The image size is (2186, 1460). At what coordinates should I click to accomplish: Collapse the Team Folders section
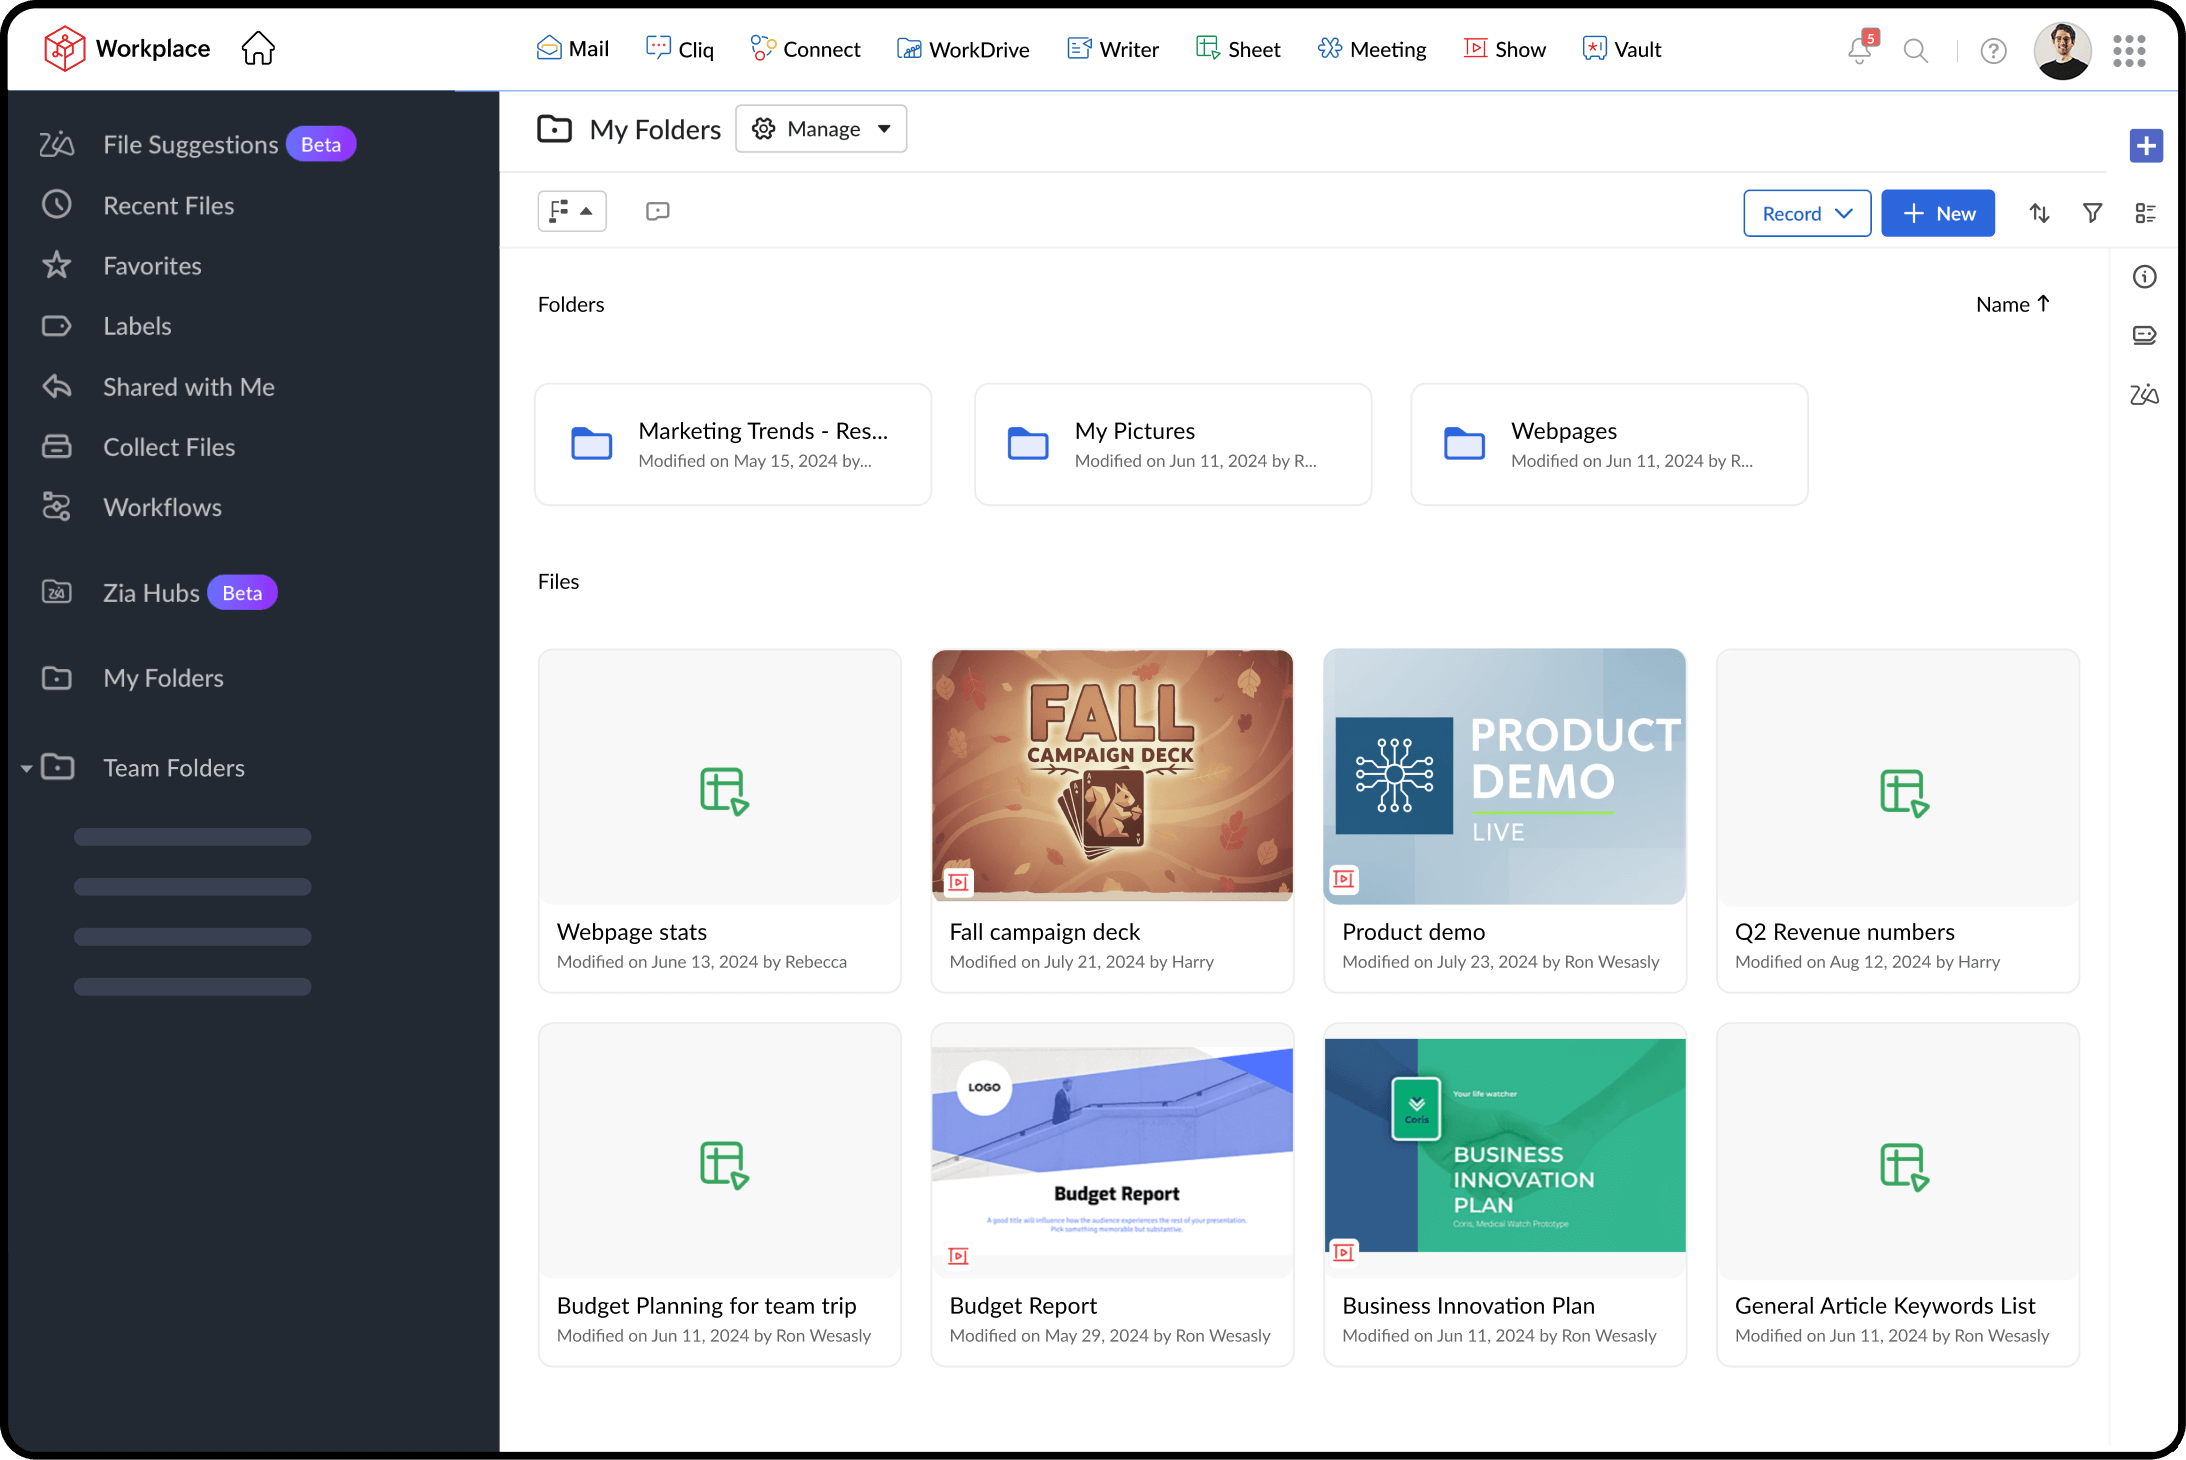27,767
